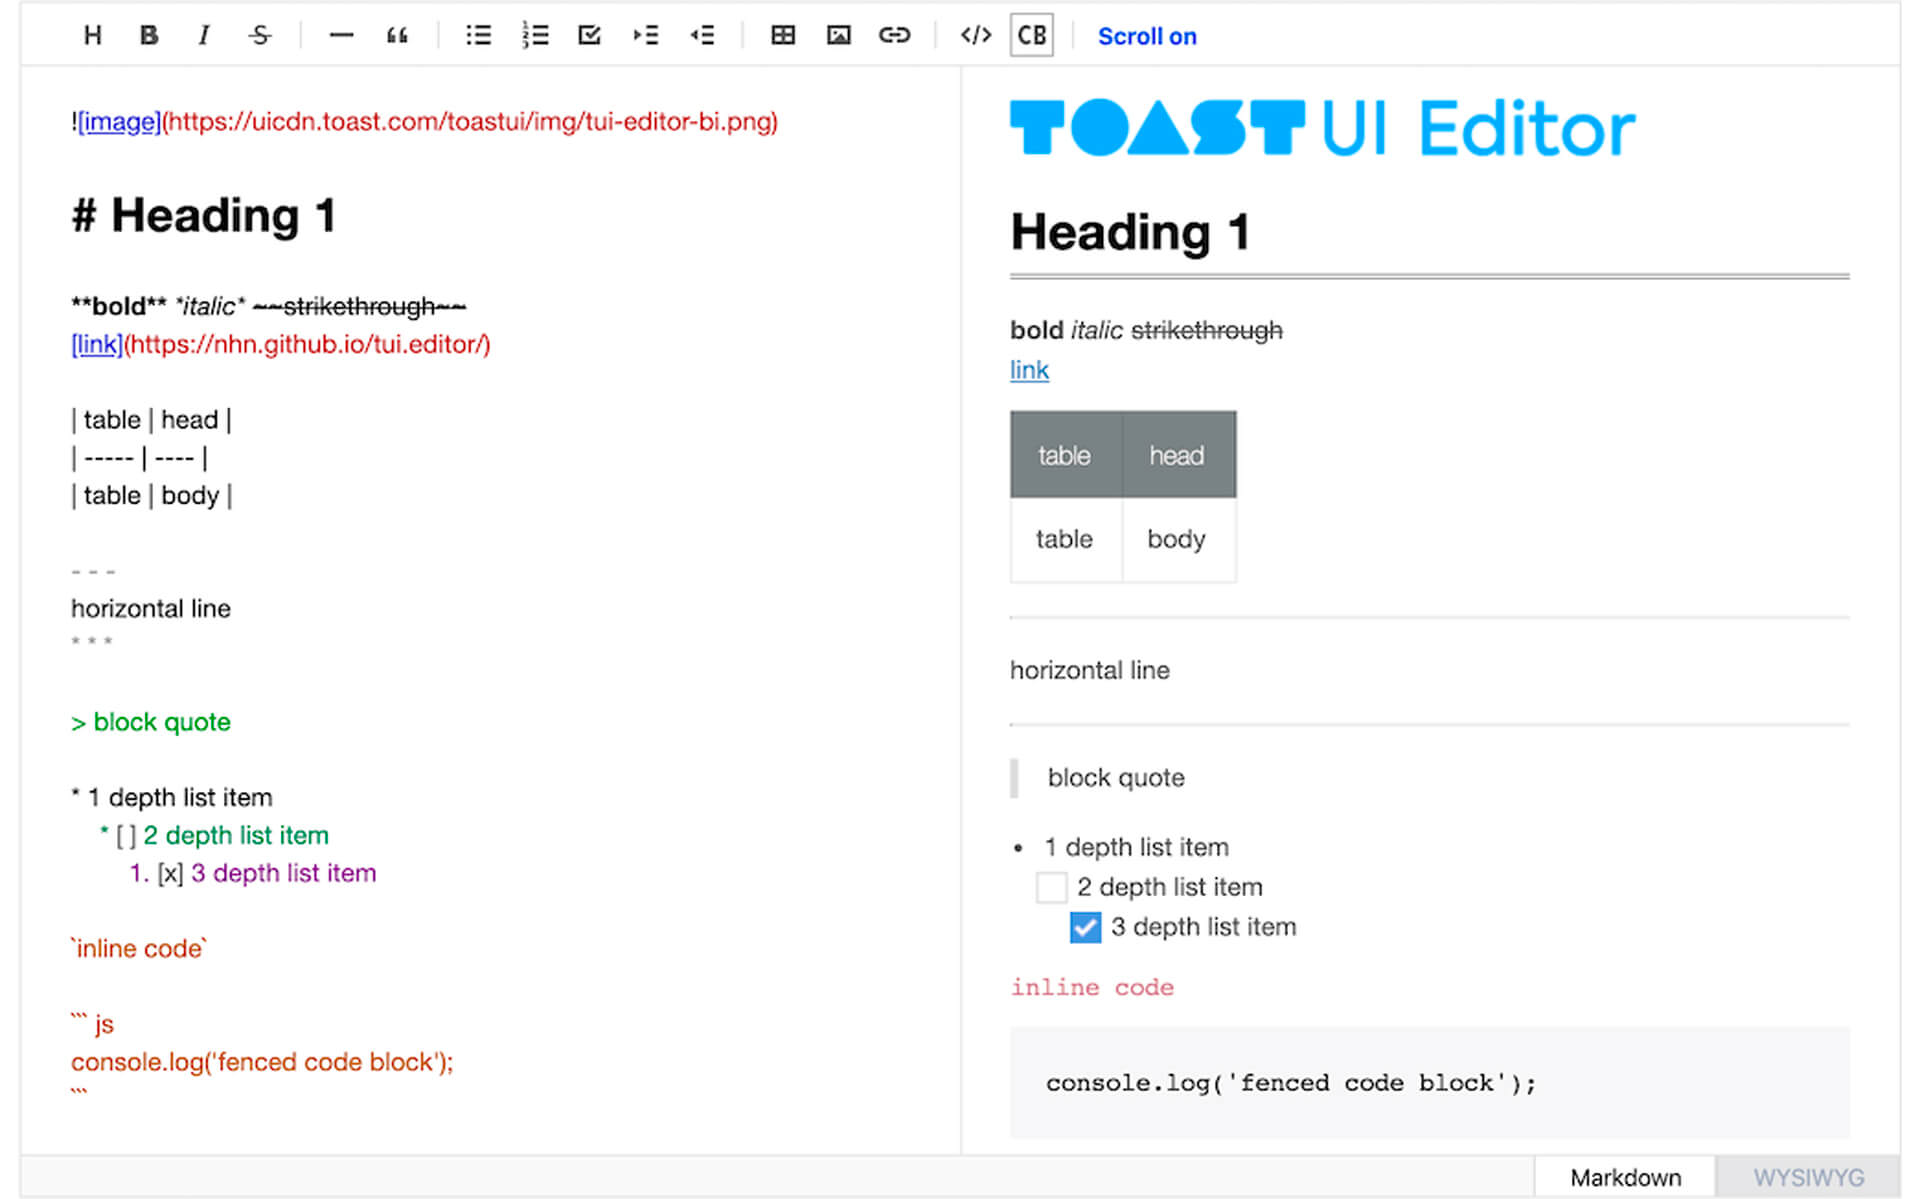Click preview 'Heading 1' title
The height and width of the screenshot is (1199, 1920).
coord(1130,232)
